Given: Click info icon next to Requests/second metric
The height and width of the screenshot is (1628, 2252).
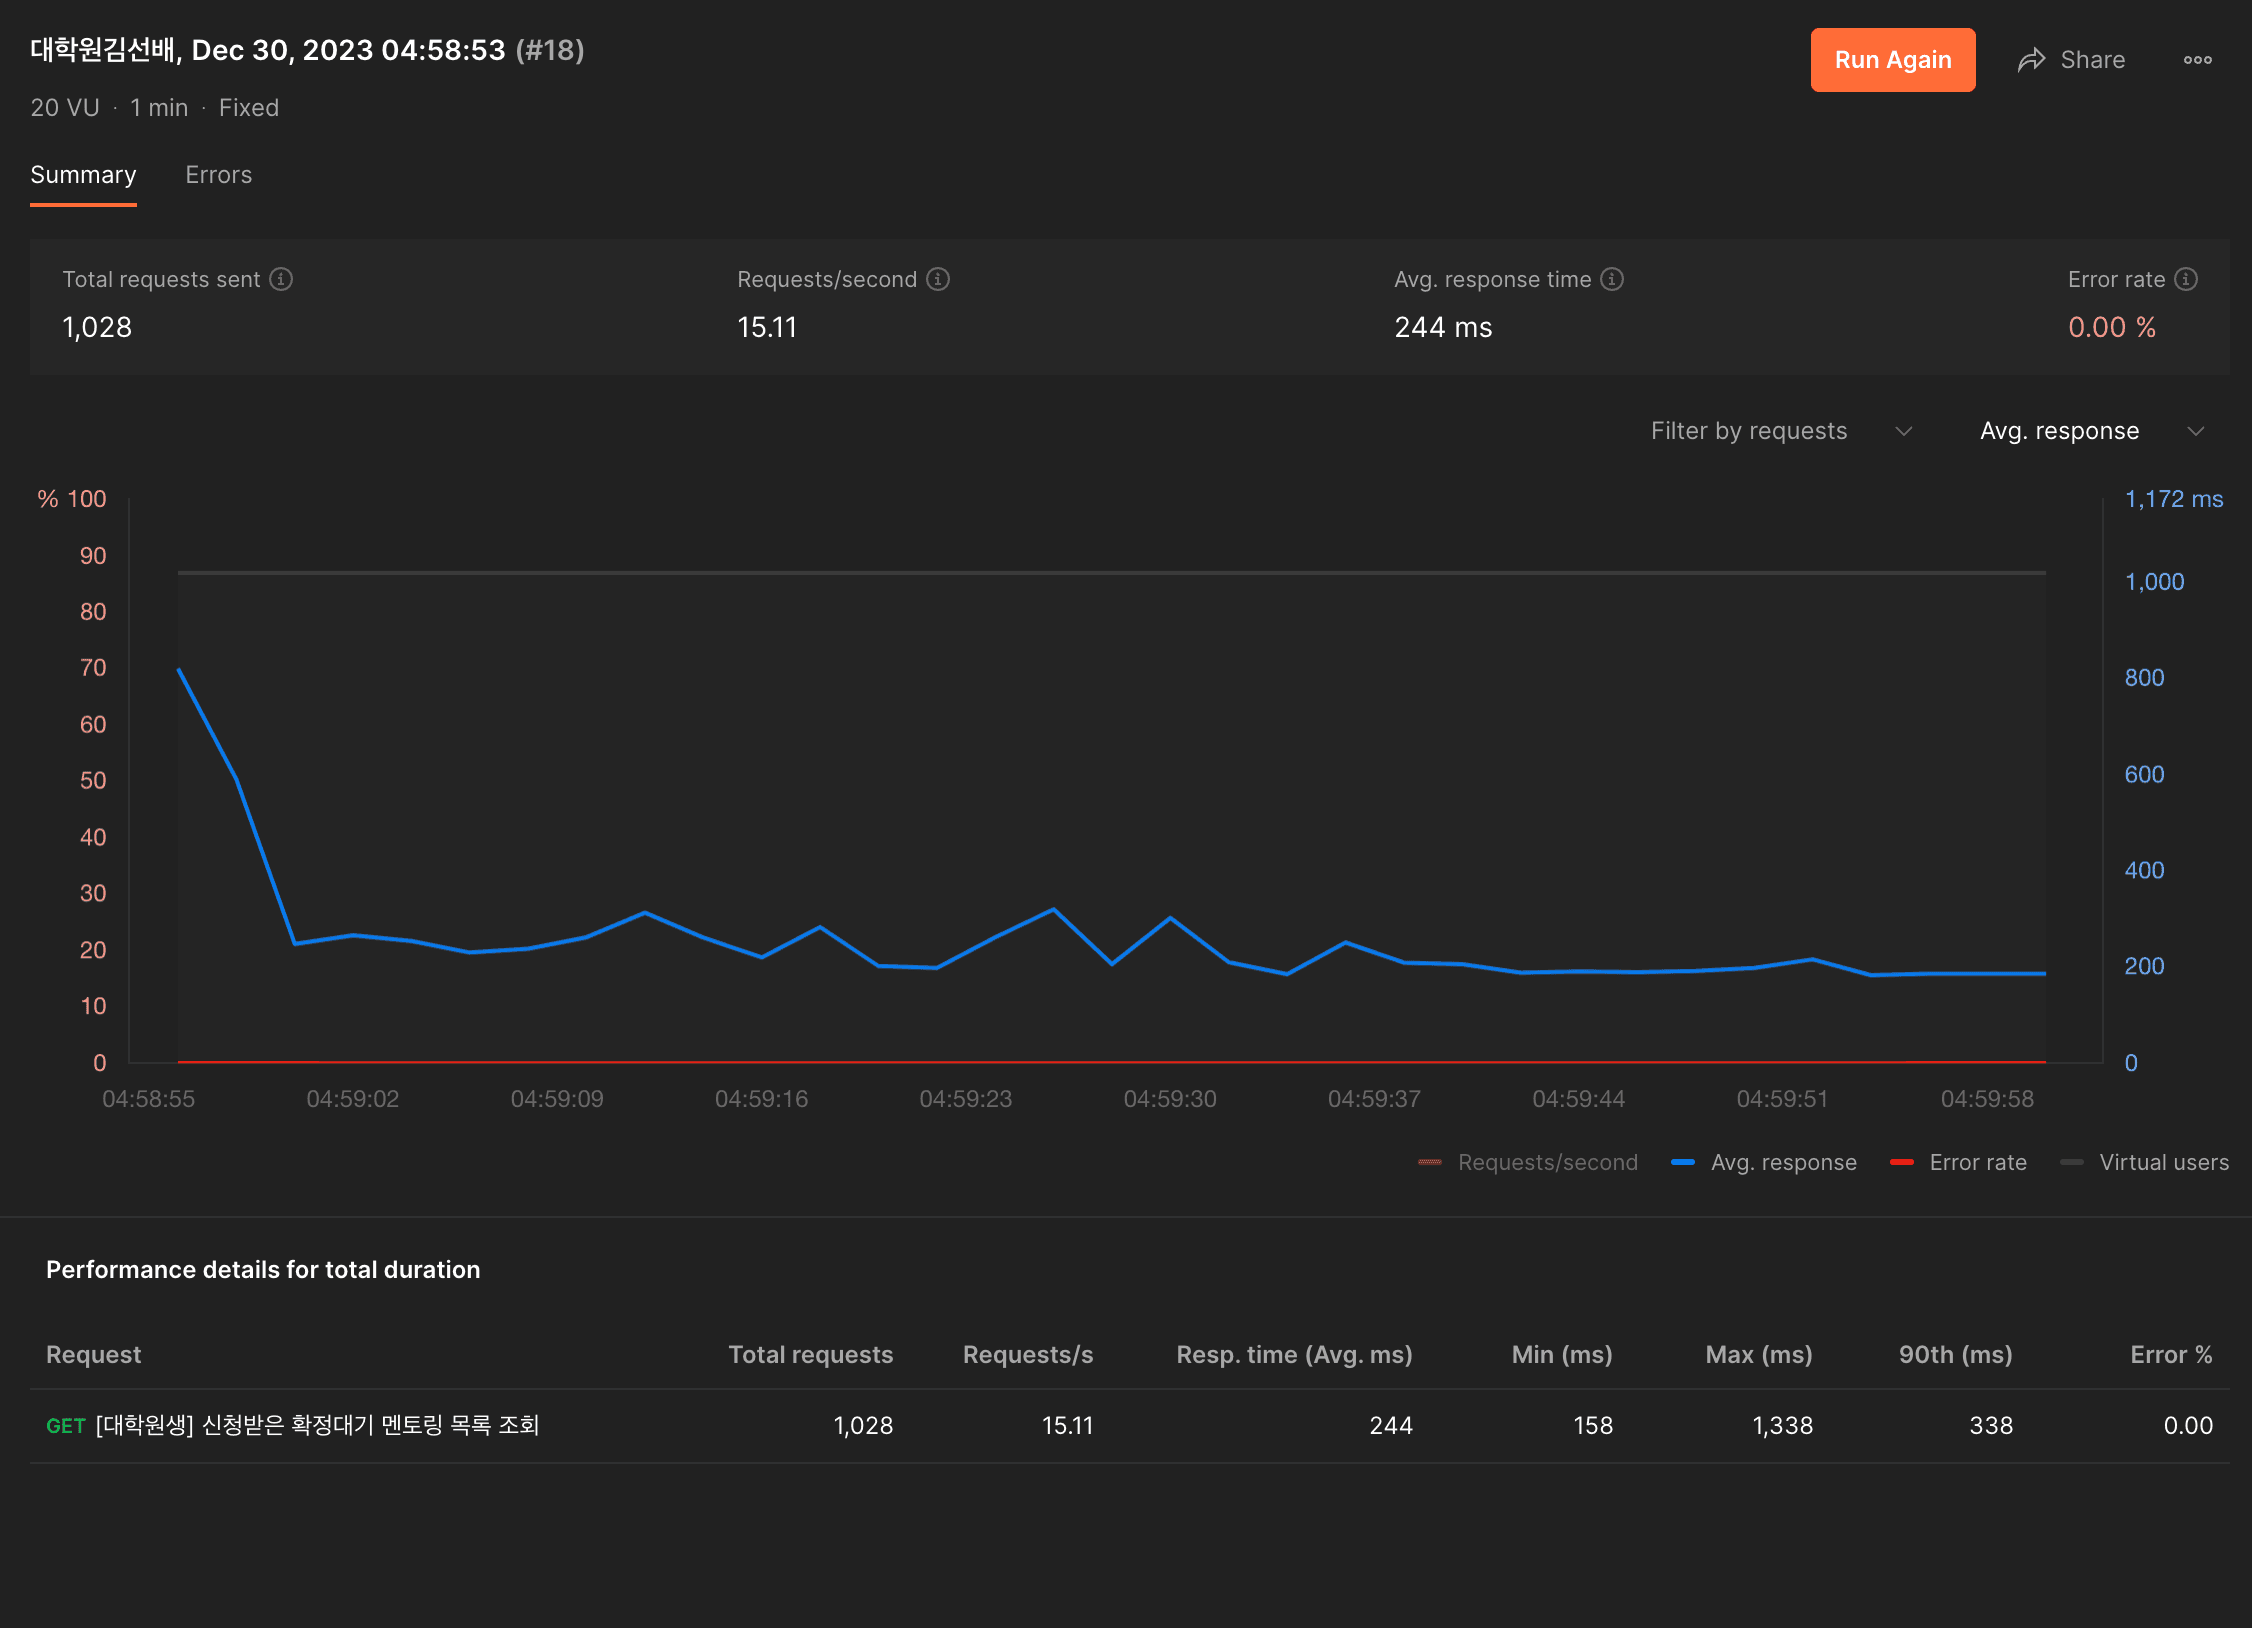Looking at the screenshot, I should tap(937, 279).
